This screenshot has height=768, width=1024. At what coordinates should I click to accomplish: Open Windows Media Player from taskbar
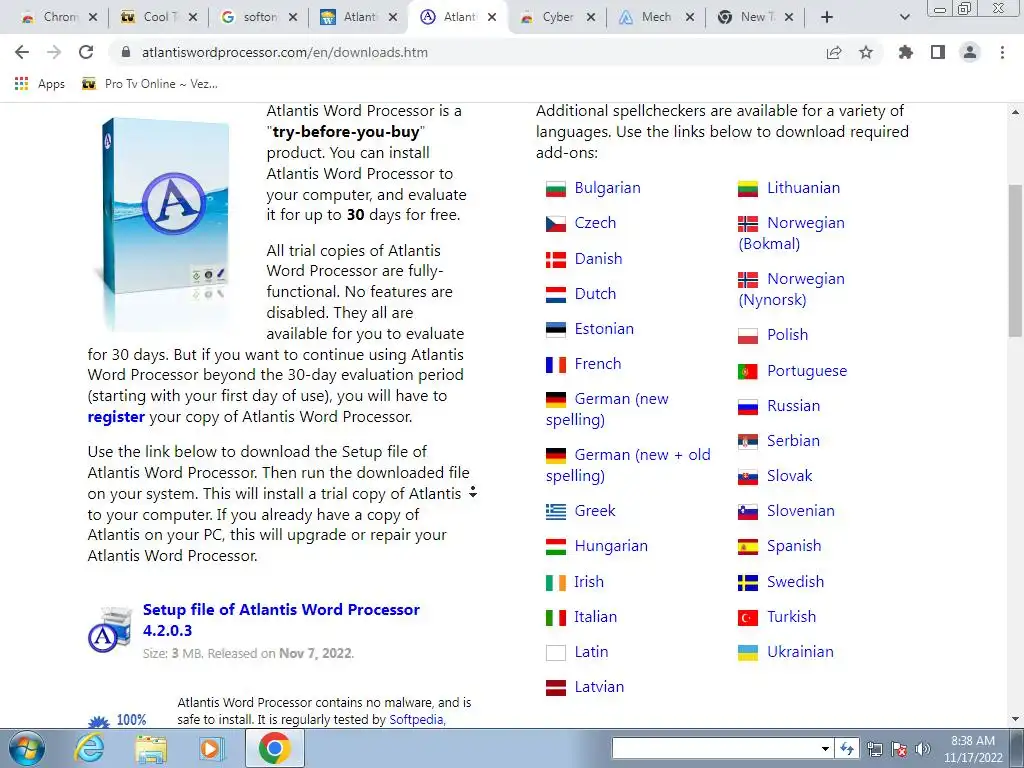(x=210, y=748)
